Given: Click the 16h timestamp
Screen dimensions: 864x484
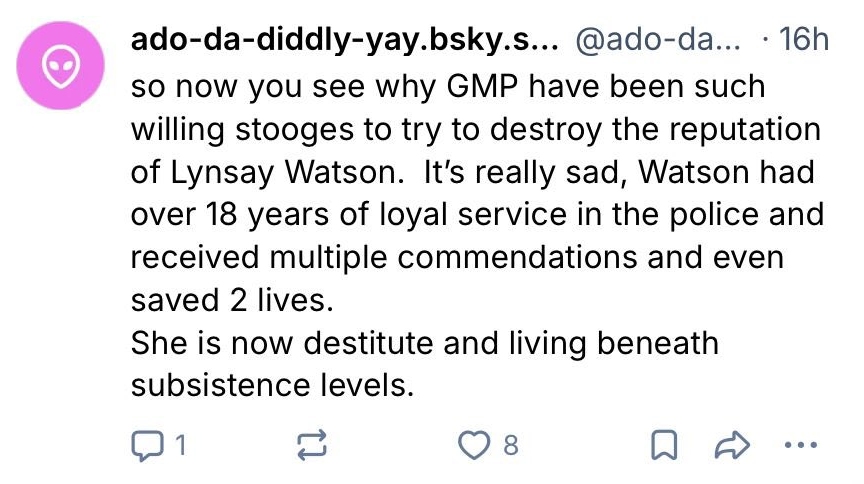Looking at the screenshot, I should point(802,40).
